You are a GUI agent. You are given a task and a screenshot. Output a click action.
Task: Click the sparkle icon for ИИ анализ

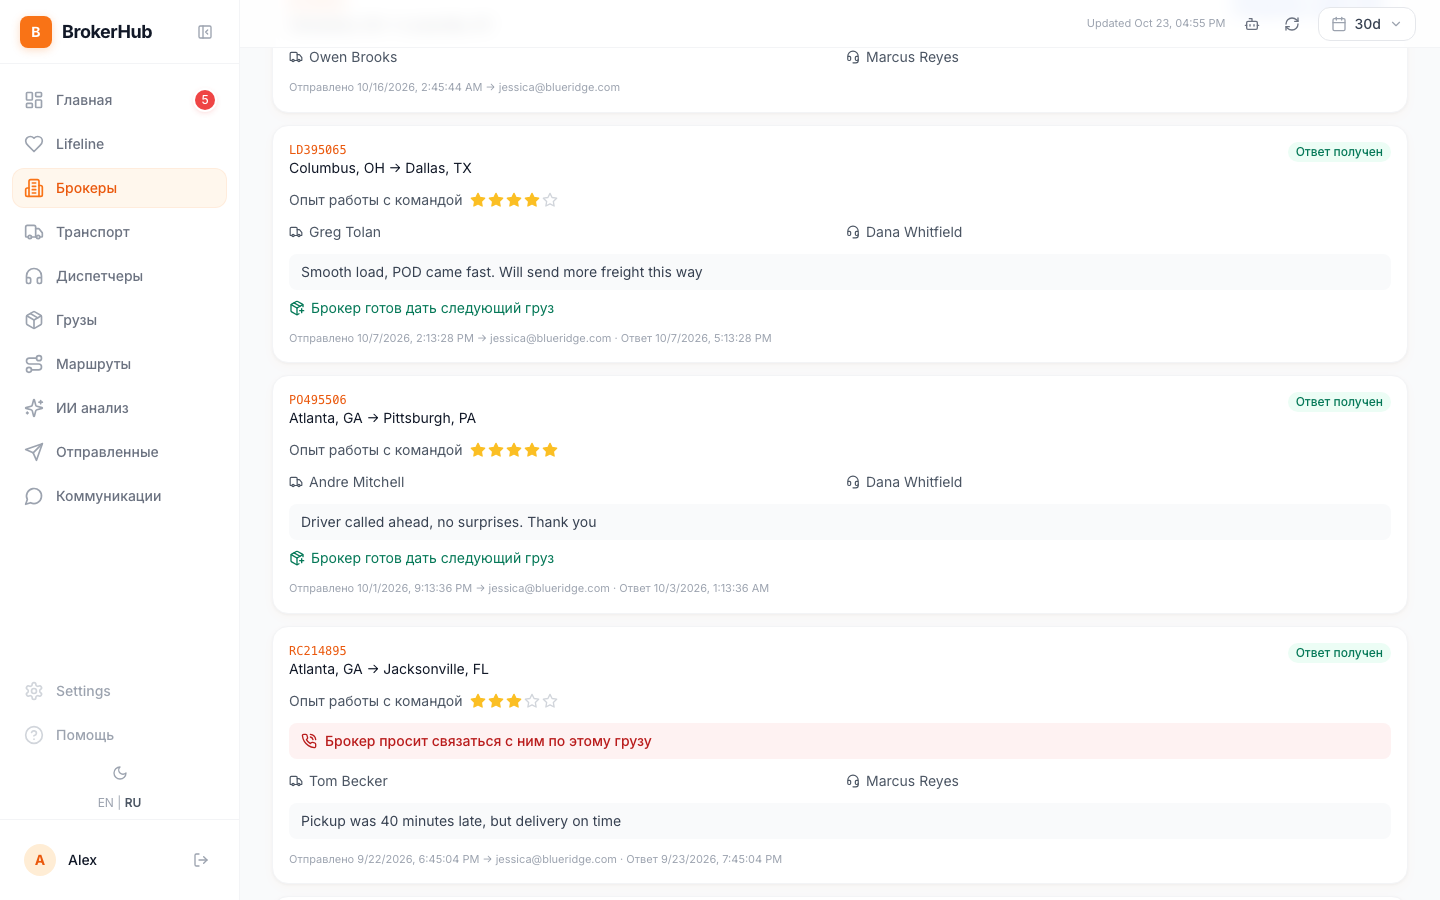coord(34,408)
